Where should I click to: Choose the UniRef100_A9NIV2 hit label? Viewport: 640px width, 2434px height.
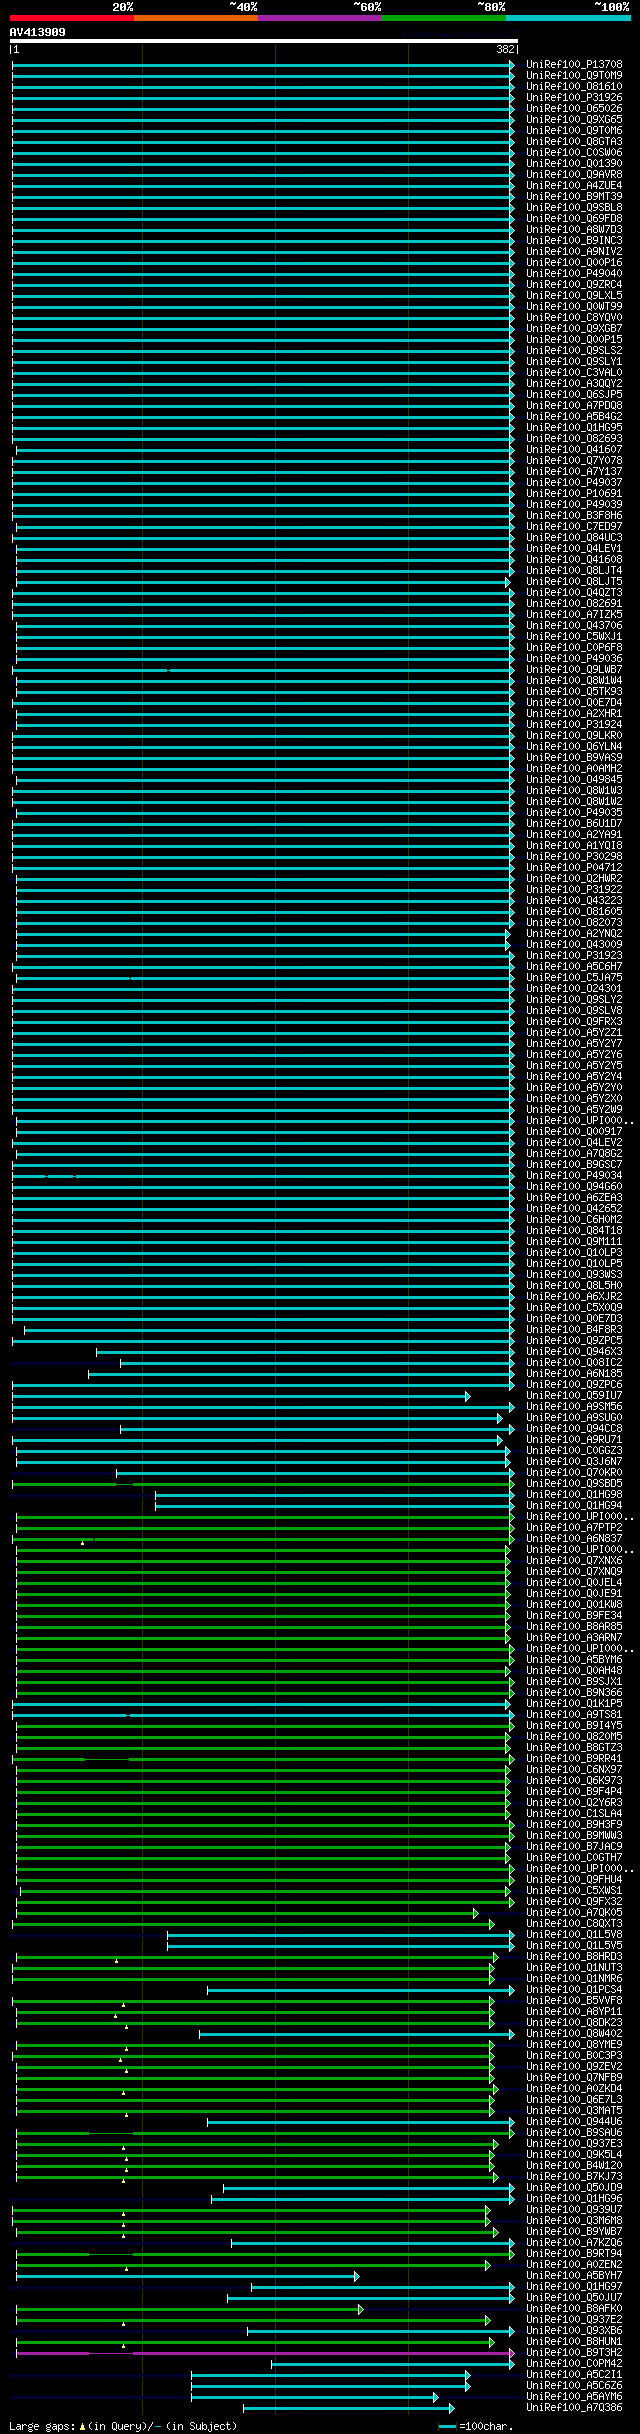tap(574, 252)
